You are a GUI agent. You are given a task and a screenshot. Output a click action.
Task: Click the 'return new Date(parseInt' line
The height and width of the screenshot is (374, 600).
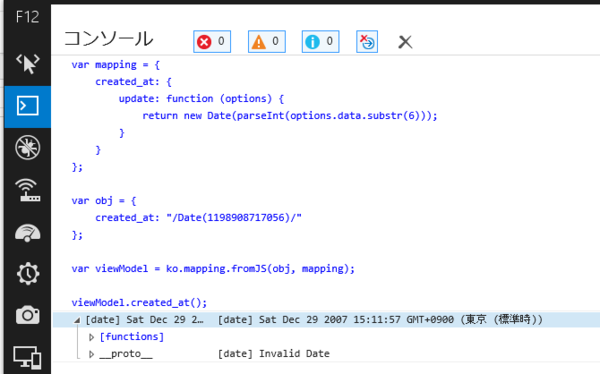[290, 116]
